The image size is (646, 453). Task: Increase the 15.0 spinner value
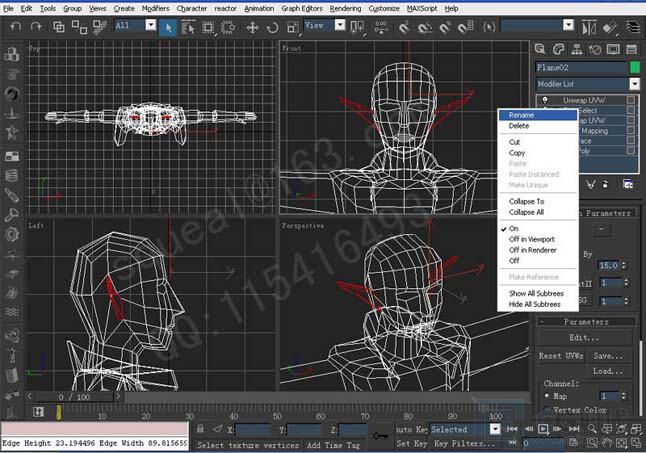(624, 263)
